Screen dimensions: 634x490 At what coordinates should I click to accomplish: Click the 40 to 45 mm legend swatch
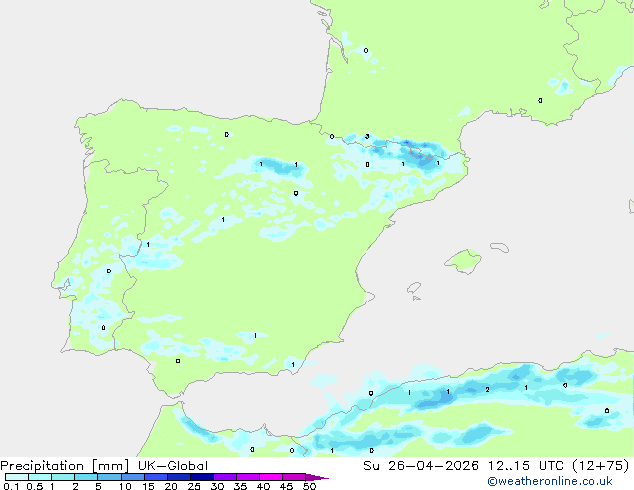click(271, 477)
